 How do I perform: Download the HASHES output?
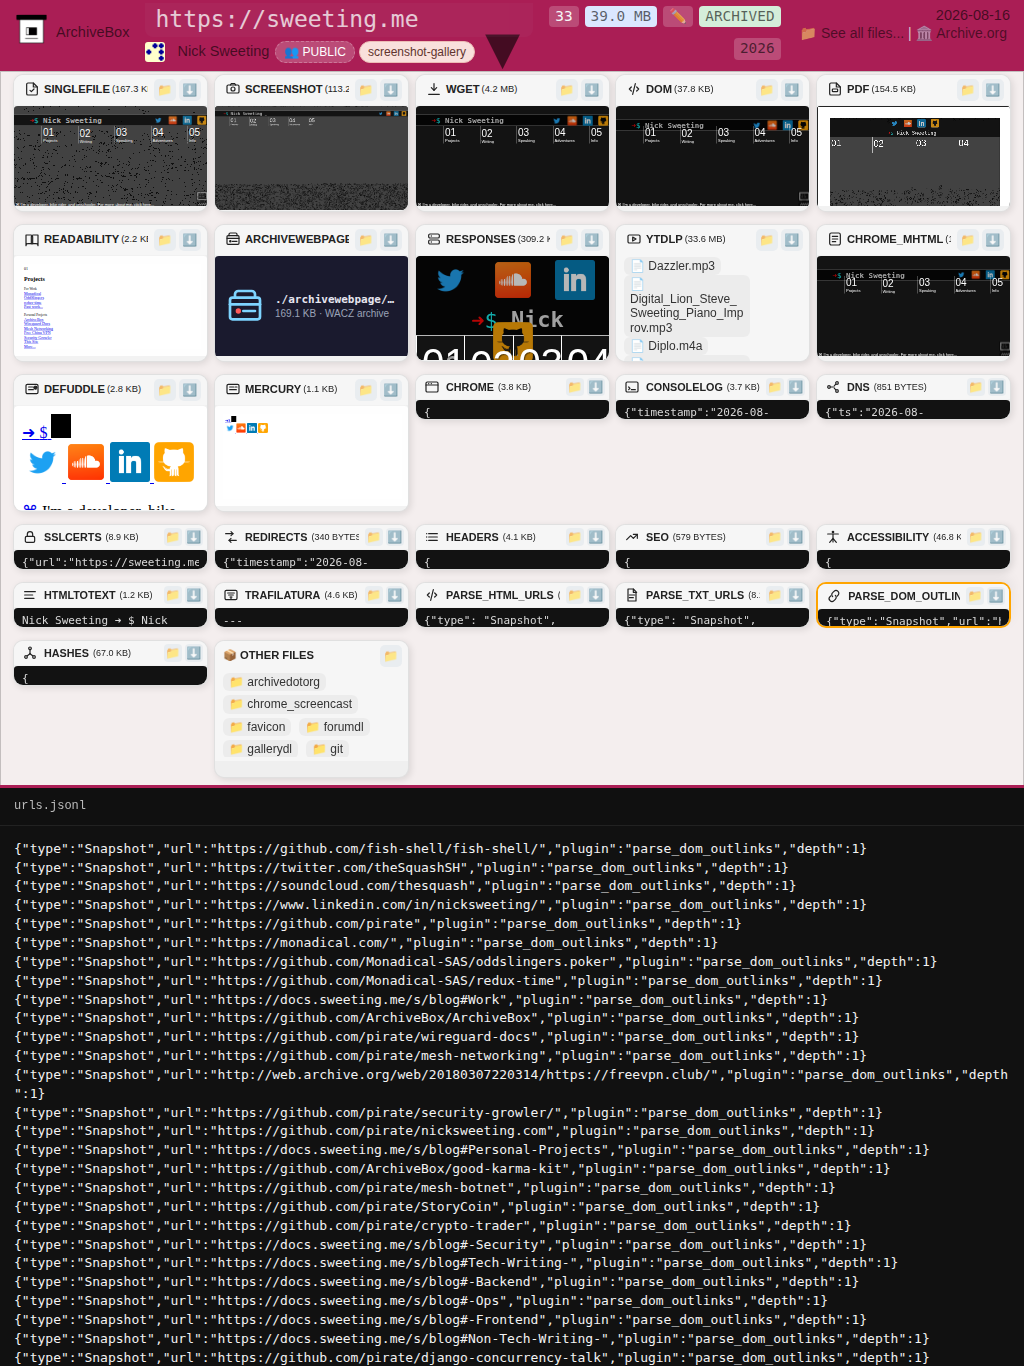pyautogui.click(x=194, y=653)
